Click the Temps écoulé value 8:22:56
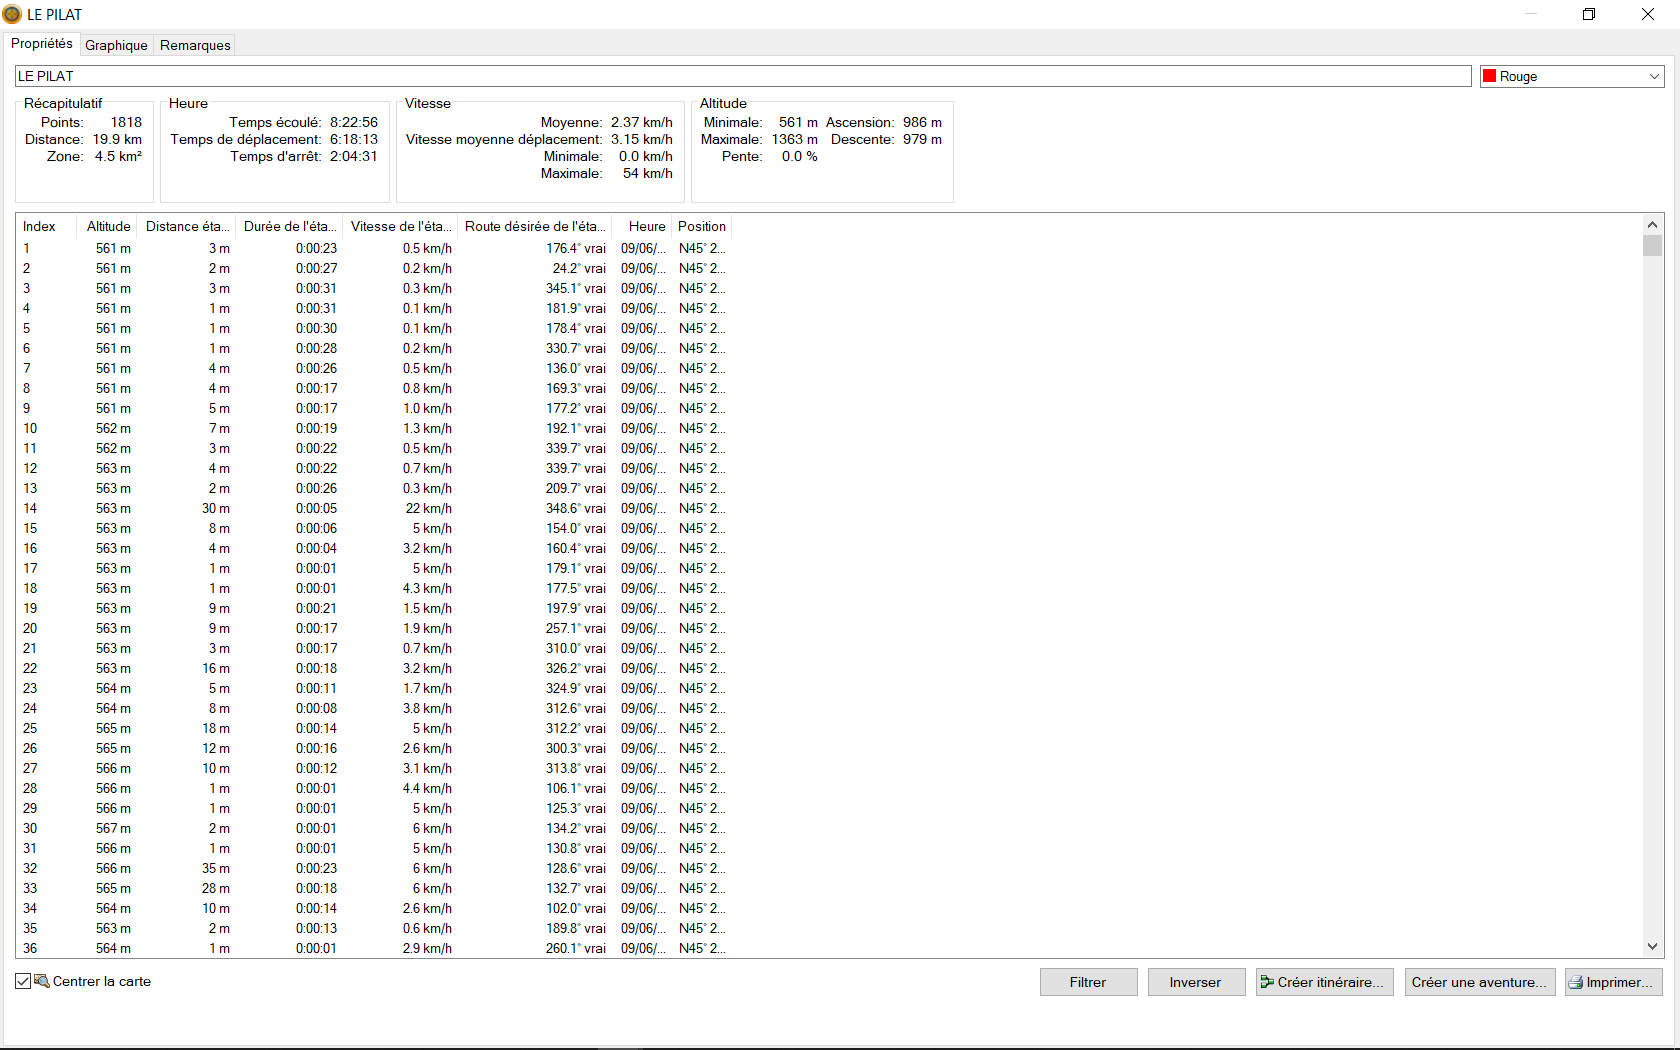The height and width of the screenshot is (1050, 1680). click(354, 122)
